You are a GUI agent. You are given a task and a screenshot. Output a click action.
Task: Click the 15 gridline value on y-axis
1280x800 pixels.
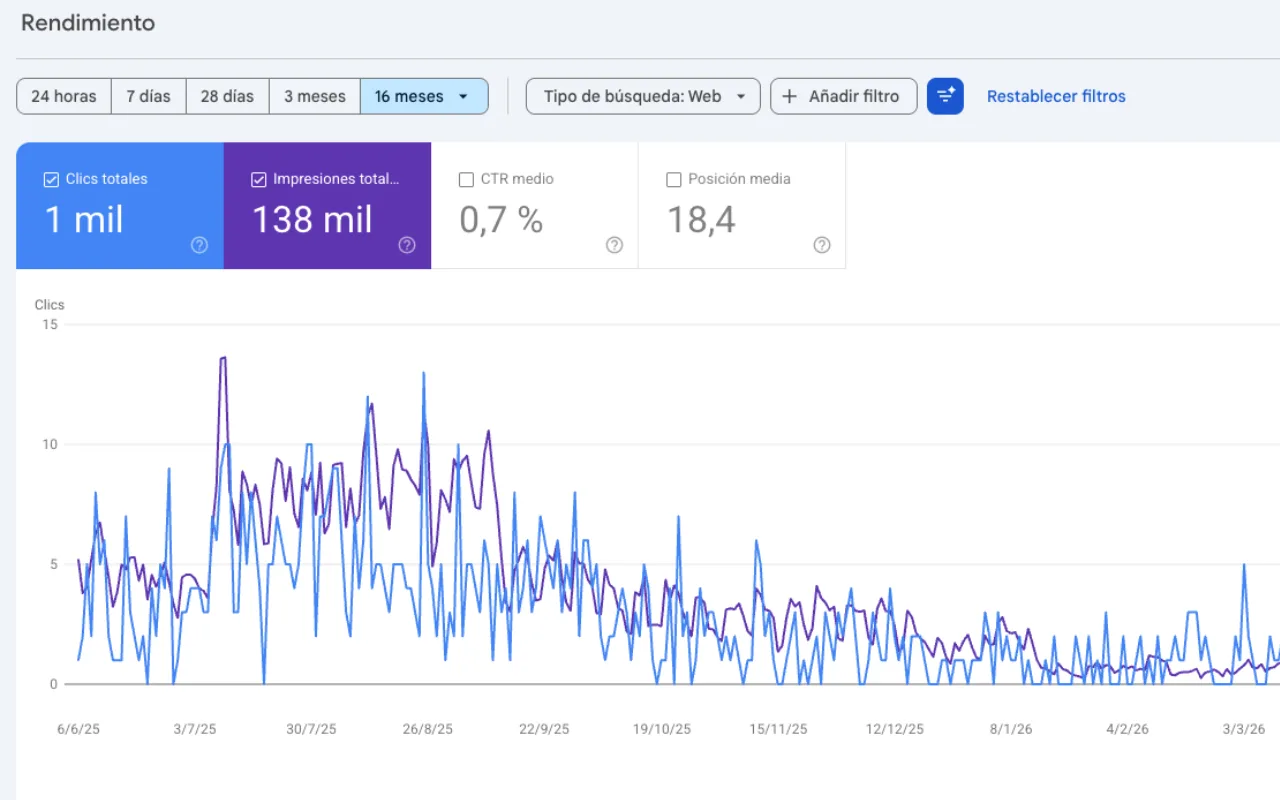coord(50,325)
